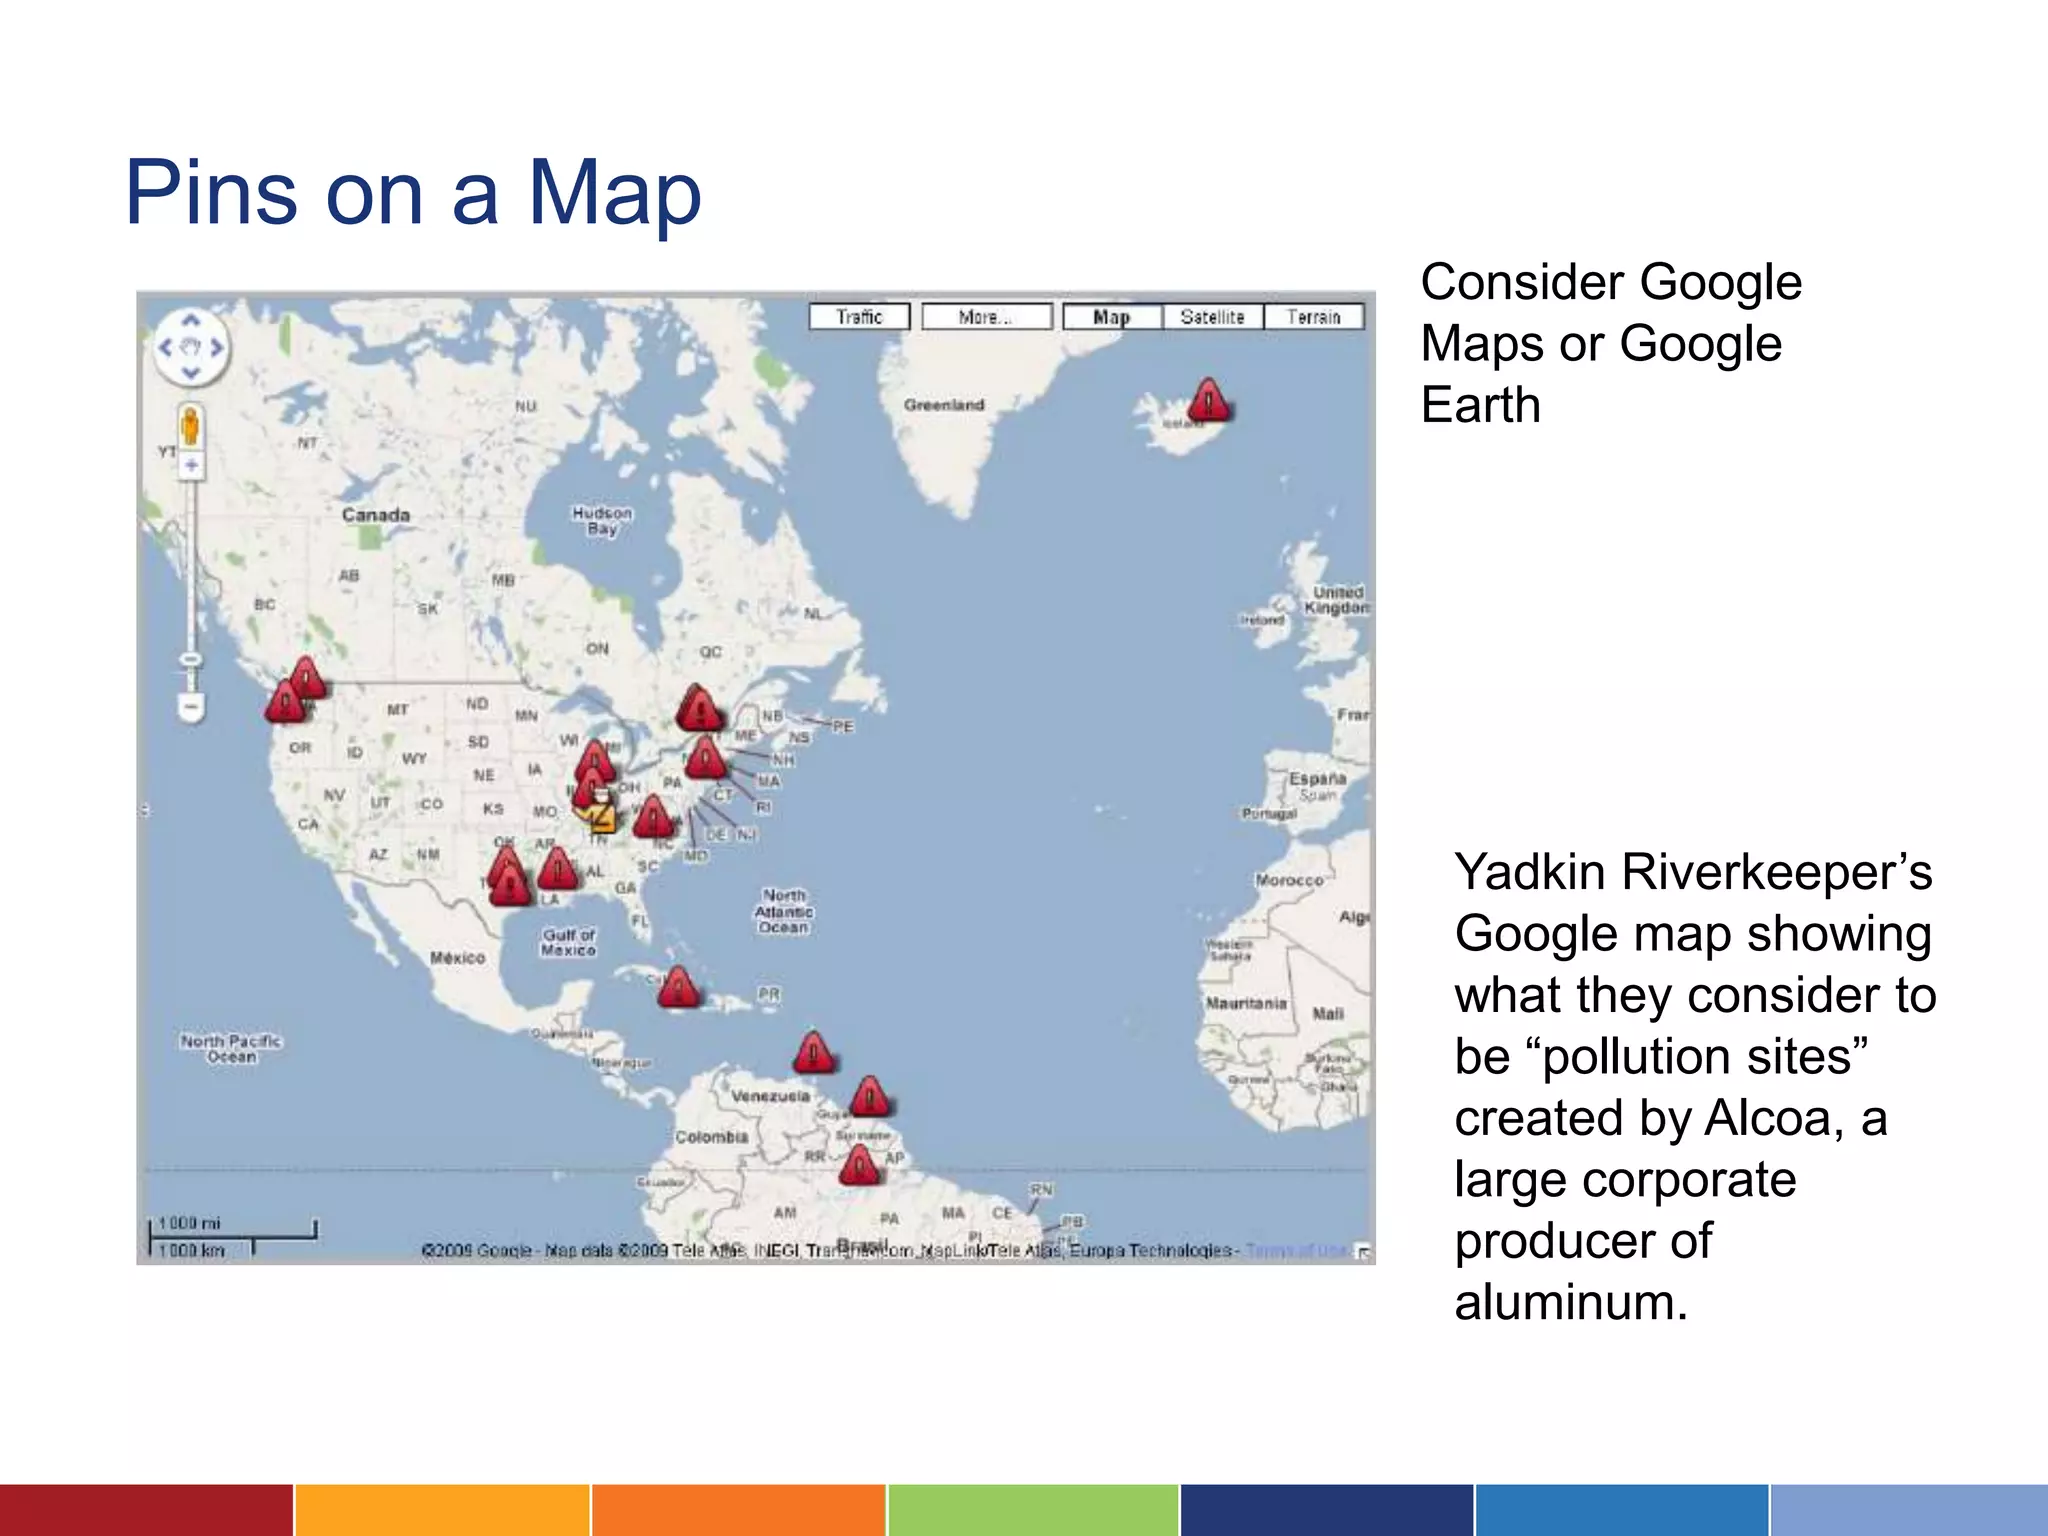The height and width of the screenshot is (1536, 2048).
Task: Select the orange Street View pegman
Action: tap(190, 427)
